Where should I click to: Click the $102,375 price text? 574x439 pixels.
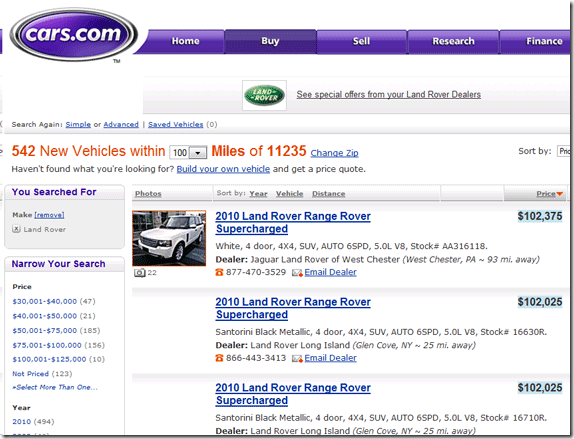point(540,216)
